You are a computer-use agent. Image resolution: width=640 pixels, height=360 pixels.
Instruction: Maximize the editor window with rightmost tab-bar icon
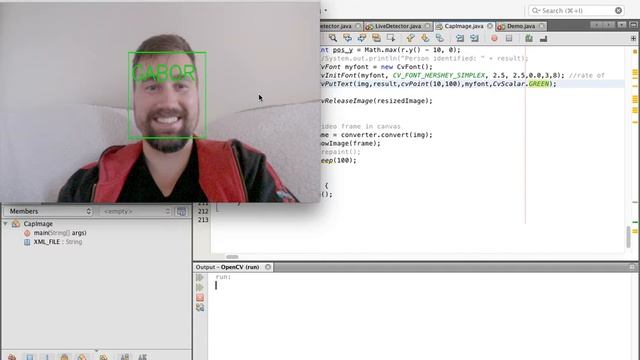coord(634,25)
